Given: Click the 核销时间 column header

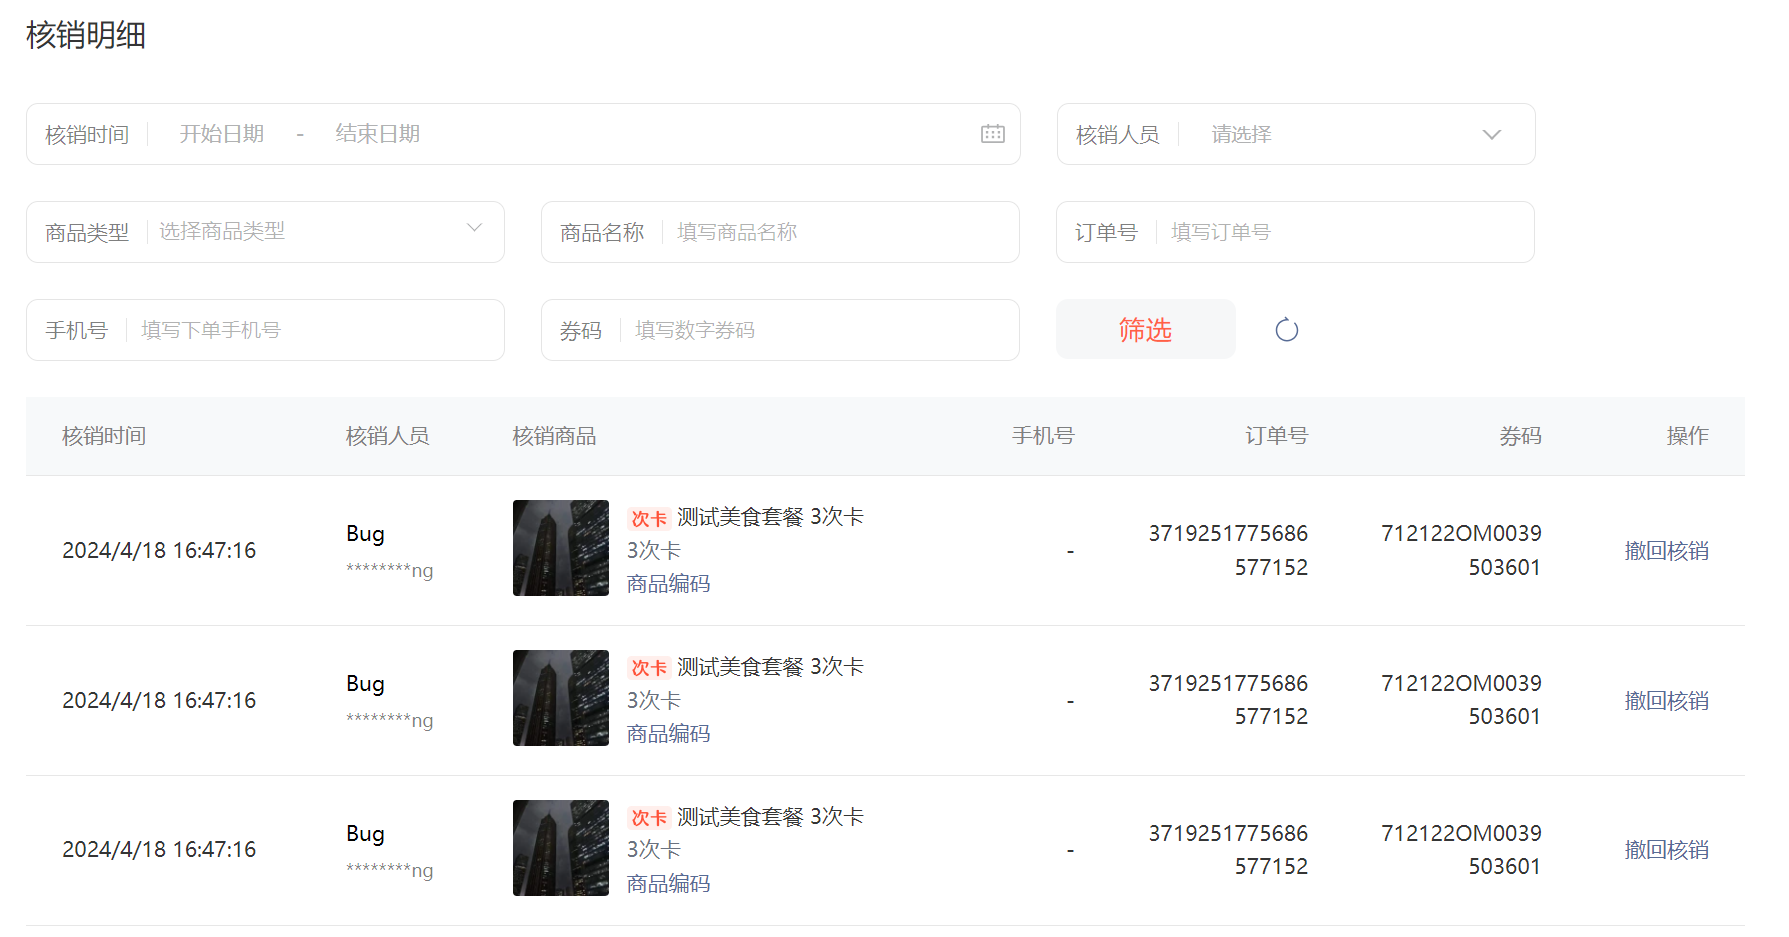Looking at the screenshot, I should click(104, 436).
